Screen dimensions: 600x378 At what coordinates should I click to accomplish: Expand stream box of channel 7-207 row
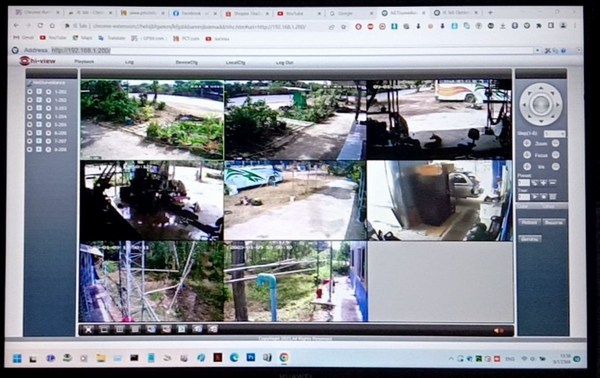[x=39, y=141]
